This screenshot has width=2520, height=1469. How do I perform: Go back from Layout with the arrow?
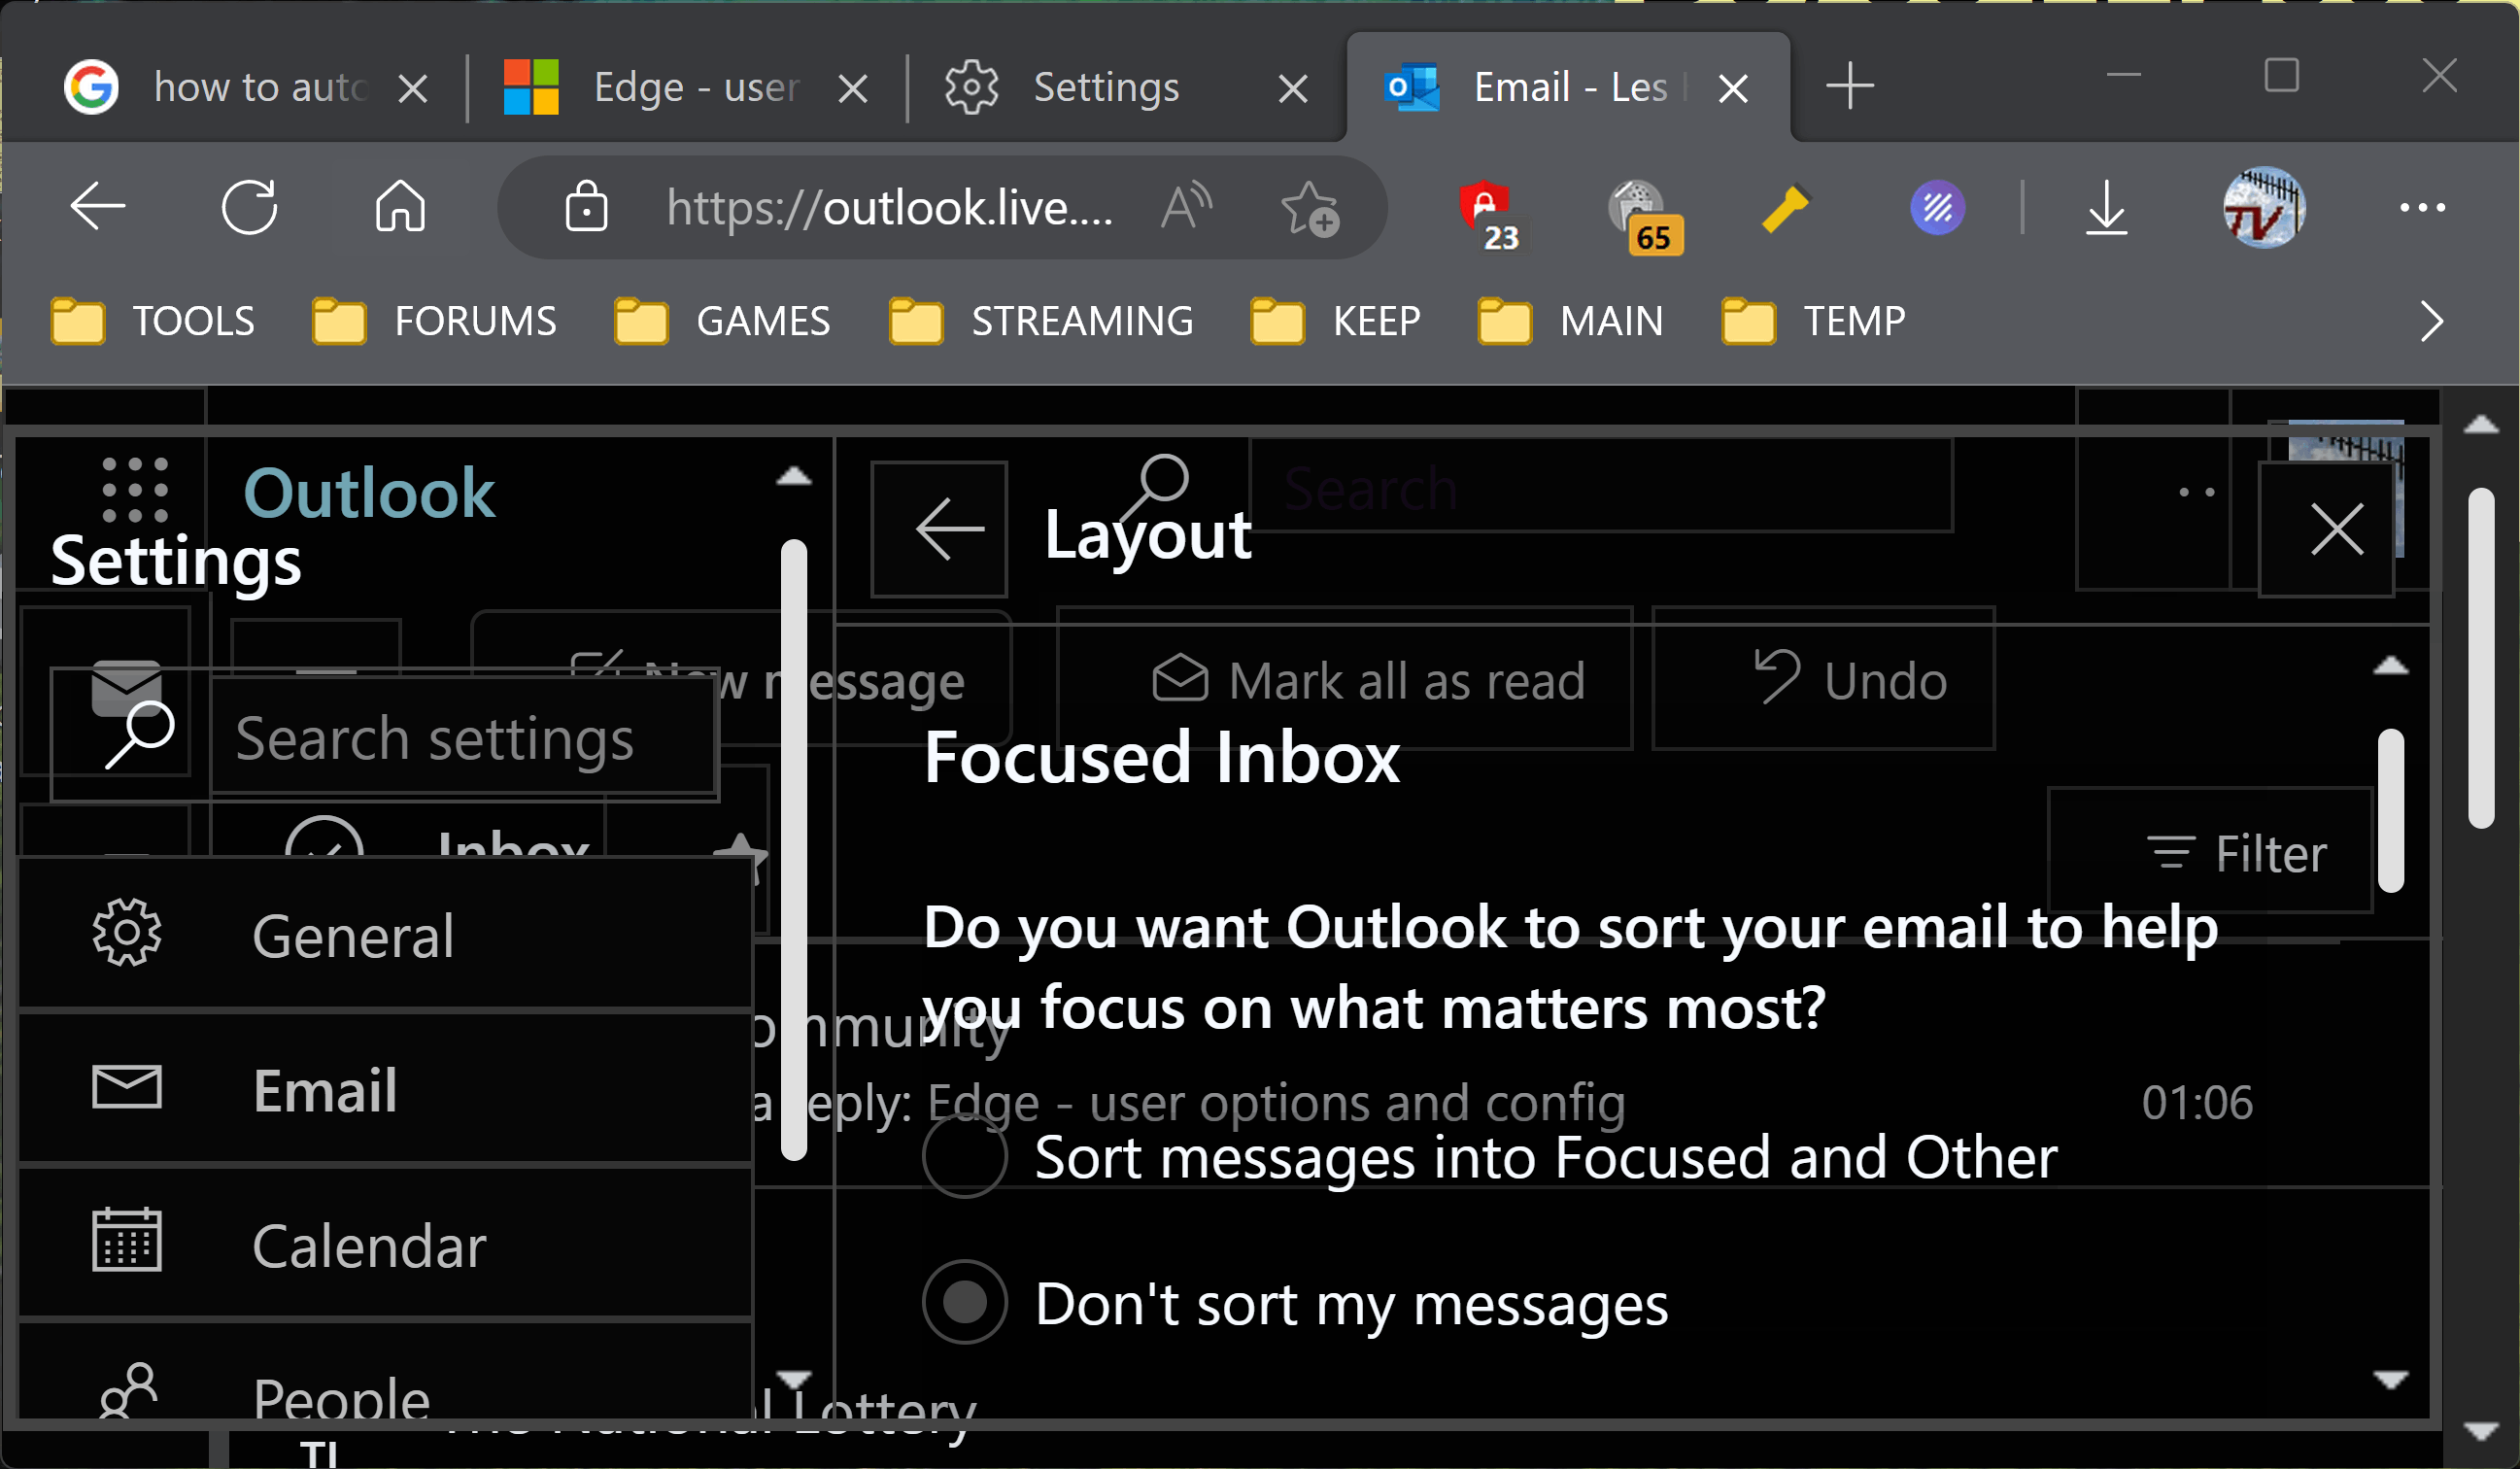coord(939,529)
